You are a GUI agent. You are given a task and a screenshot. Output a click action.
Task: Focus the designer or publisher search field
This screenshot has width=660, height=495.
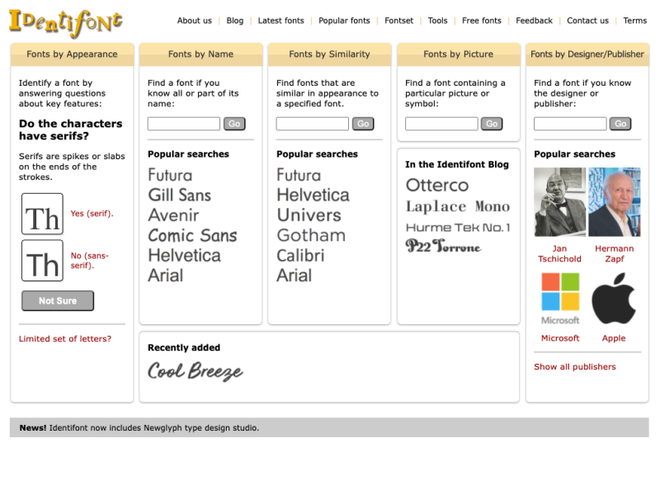(x=570, y=124)
